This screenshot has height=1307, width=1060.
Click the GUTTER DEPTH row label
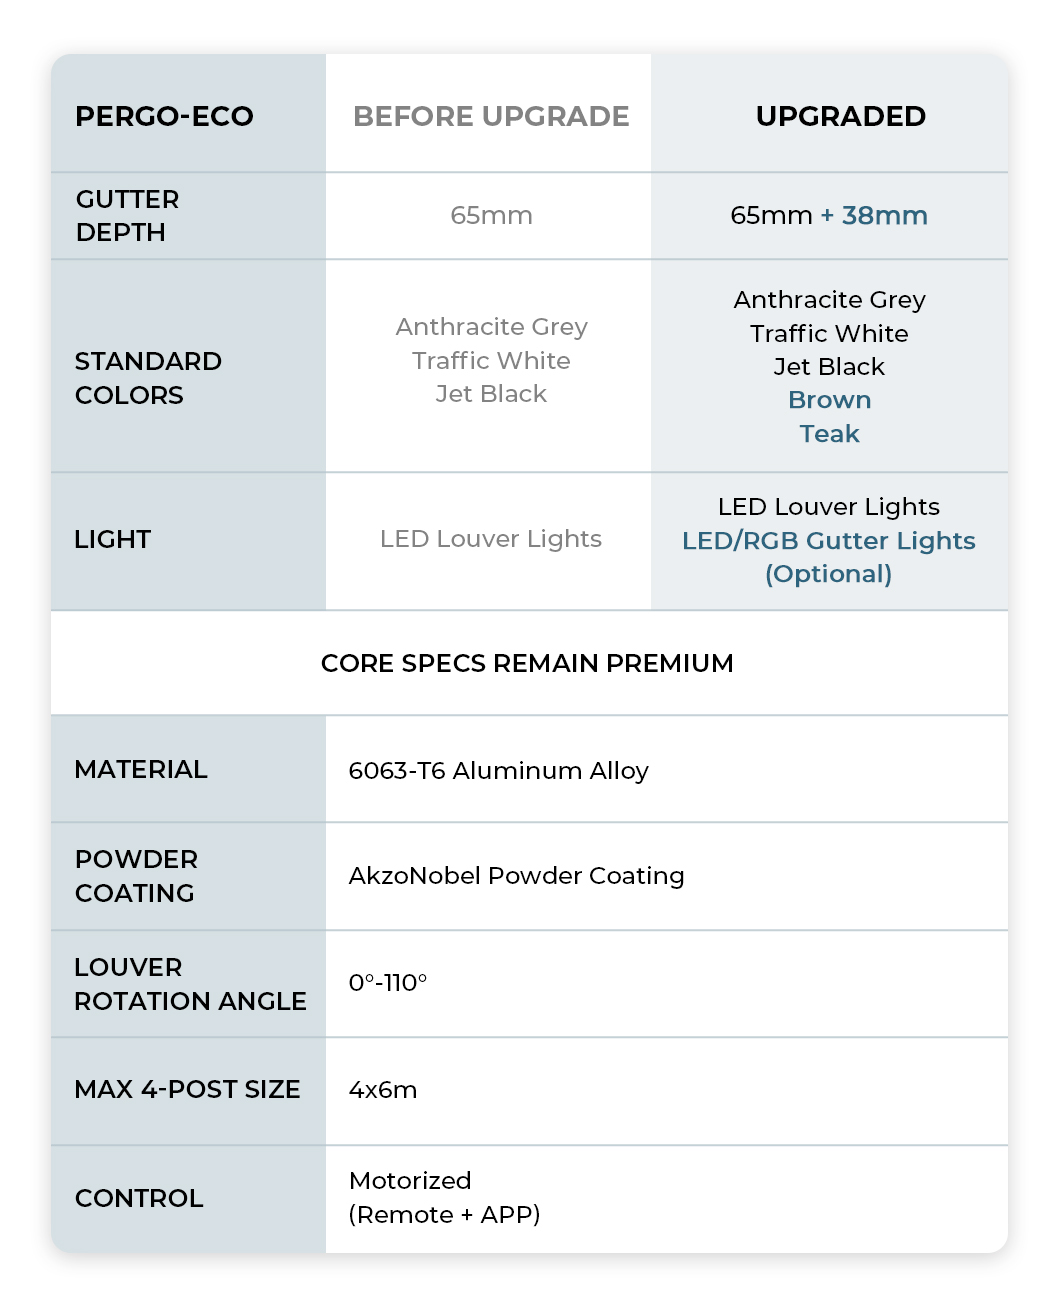pyautogui.click(x=127, y=215)
